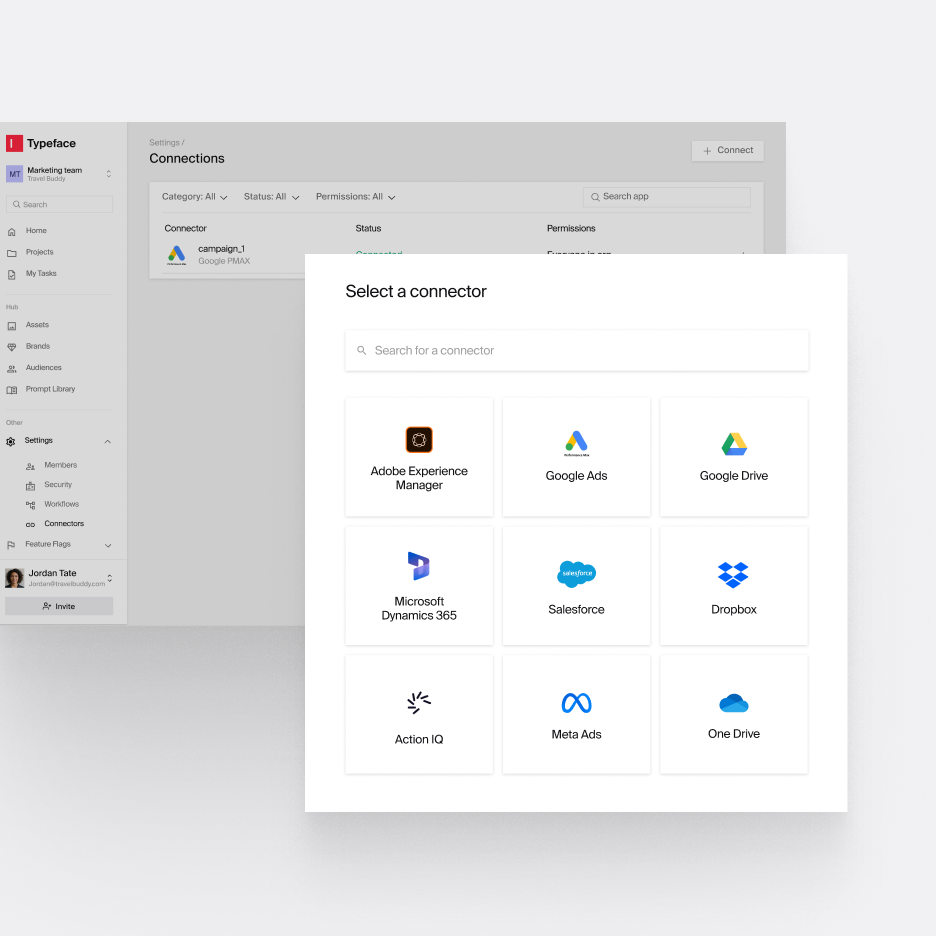Open the Home icon in sidebar
936x936 pixels.
[11, 232]
